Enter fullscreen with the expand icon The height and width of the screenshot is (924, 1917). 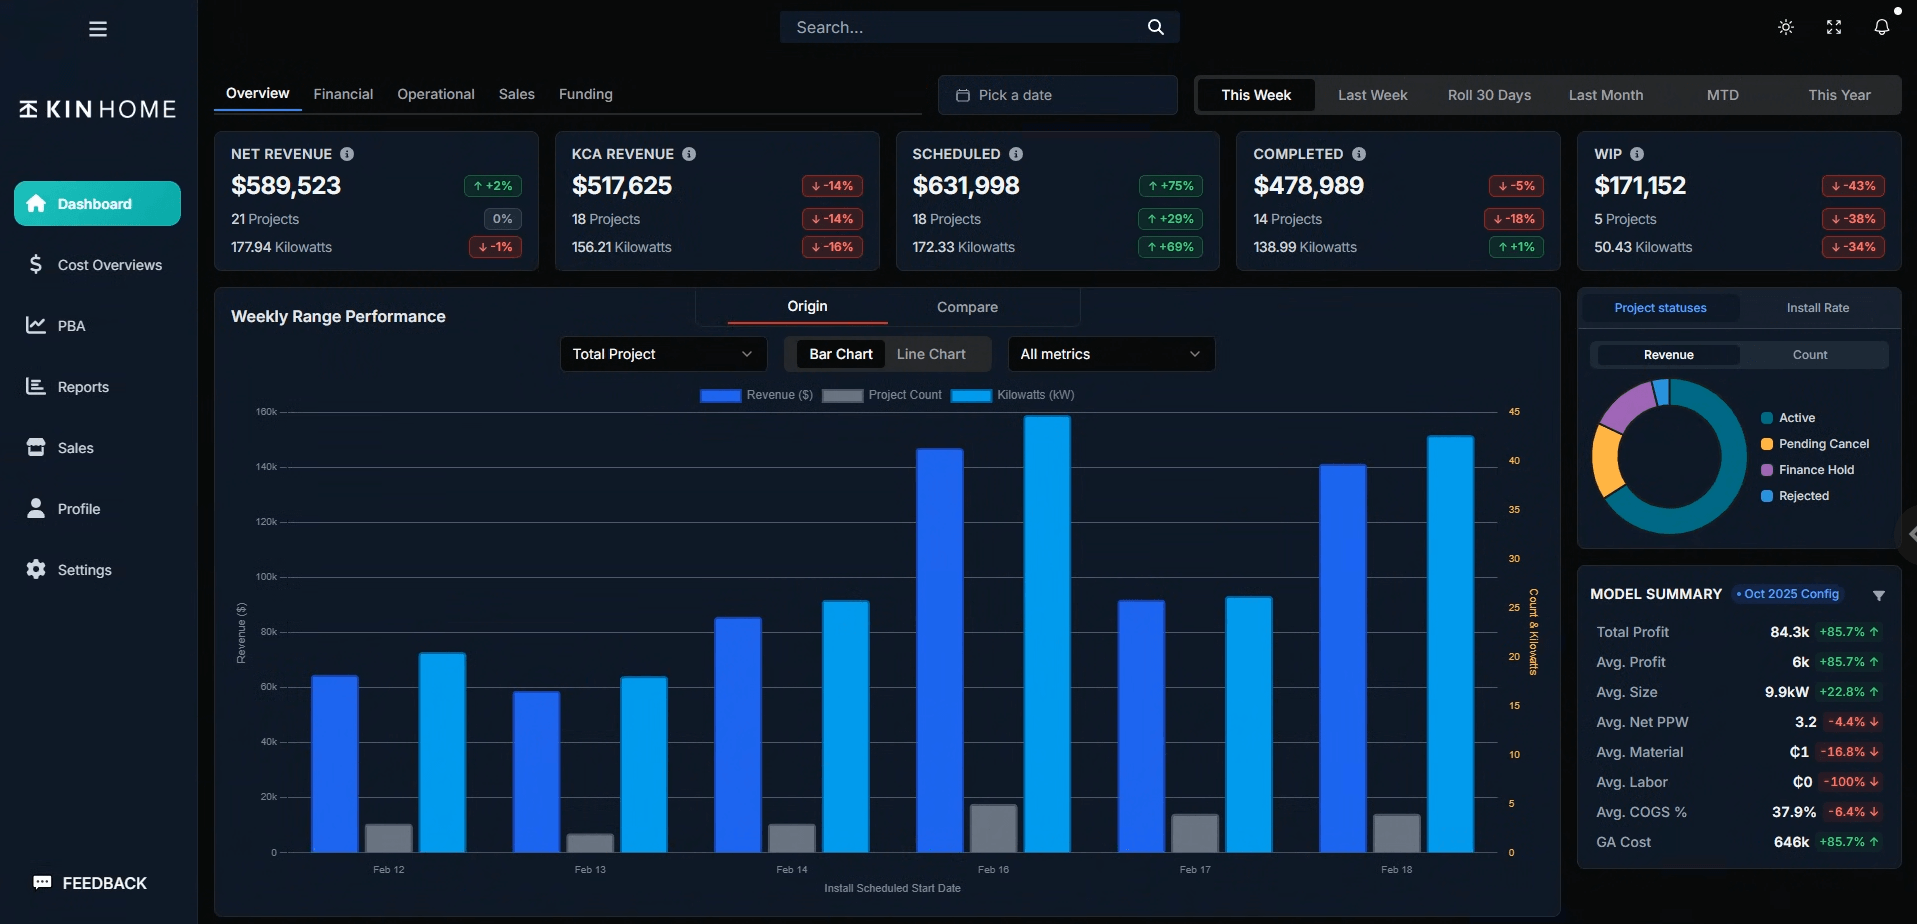tap(1834, 27)
